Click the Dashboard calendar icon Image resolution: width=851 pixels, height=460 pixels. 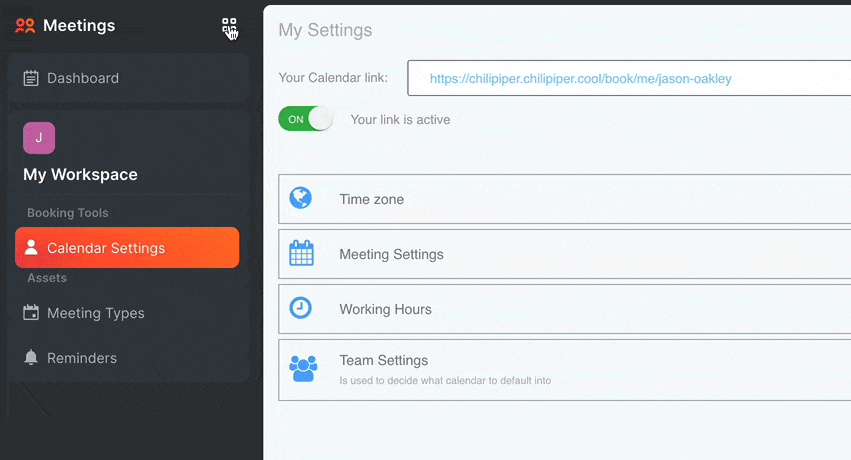tap(31, 78)
